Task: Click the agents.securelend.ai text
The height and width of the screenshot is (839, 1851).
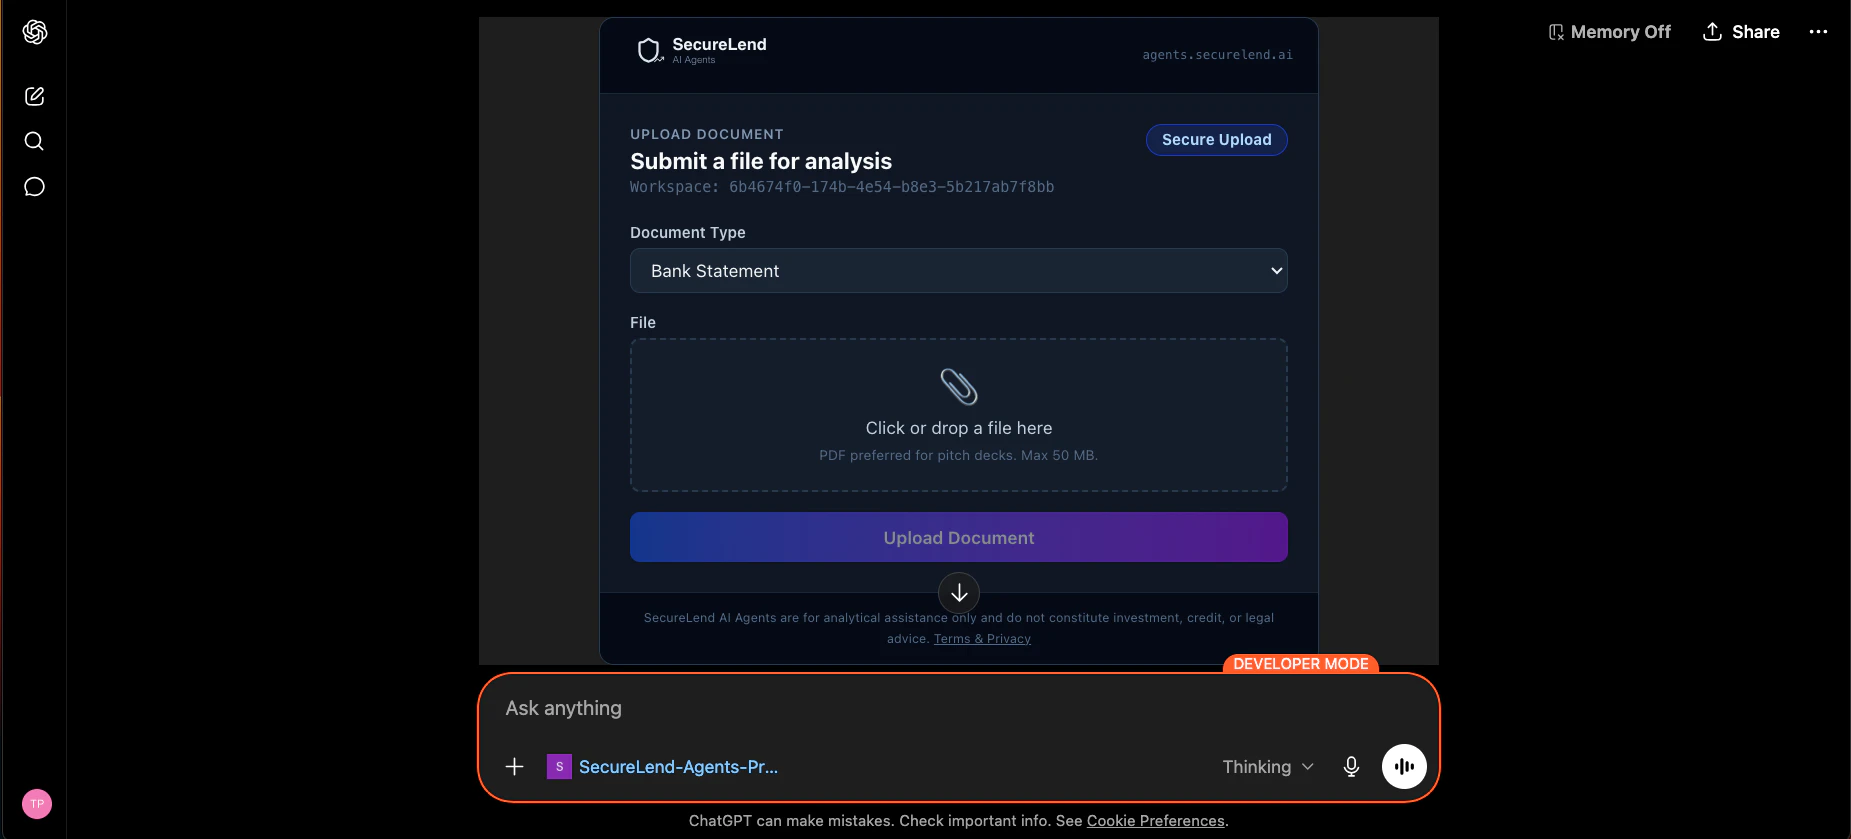Action: click(1217, 55)
